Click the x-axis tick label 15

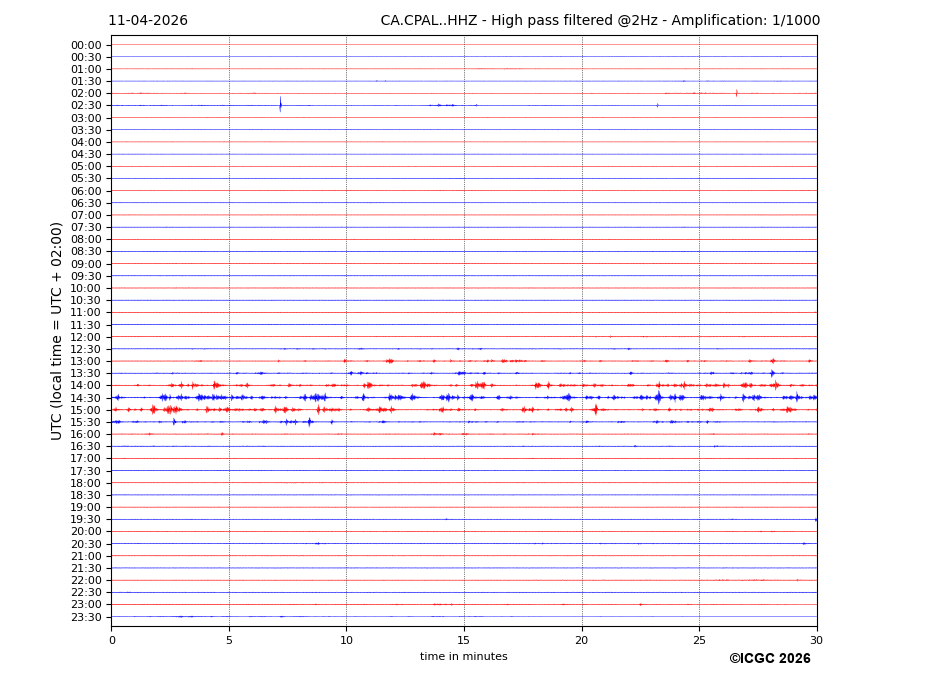(x=464, y=640)
